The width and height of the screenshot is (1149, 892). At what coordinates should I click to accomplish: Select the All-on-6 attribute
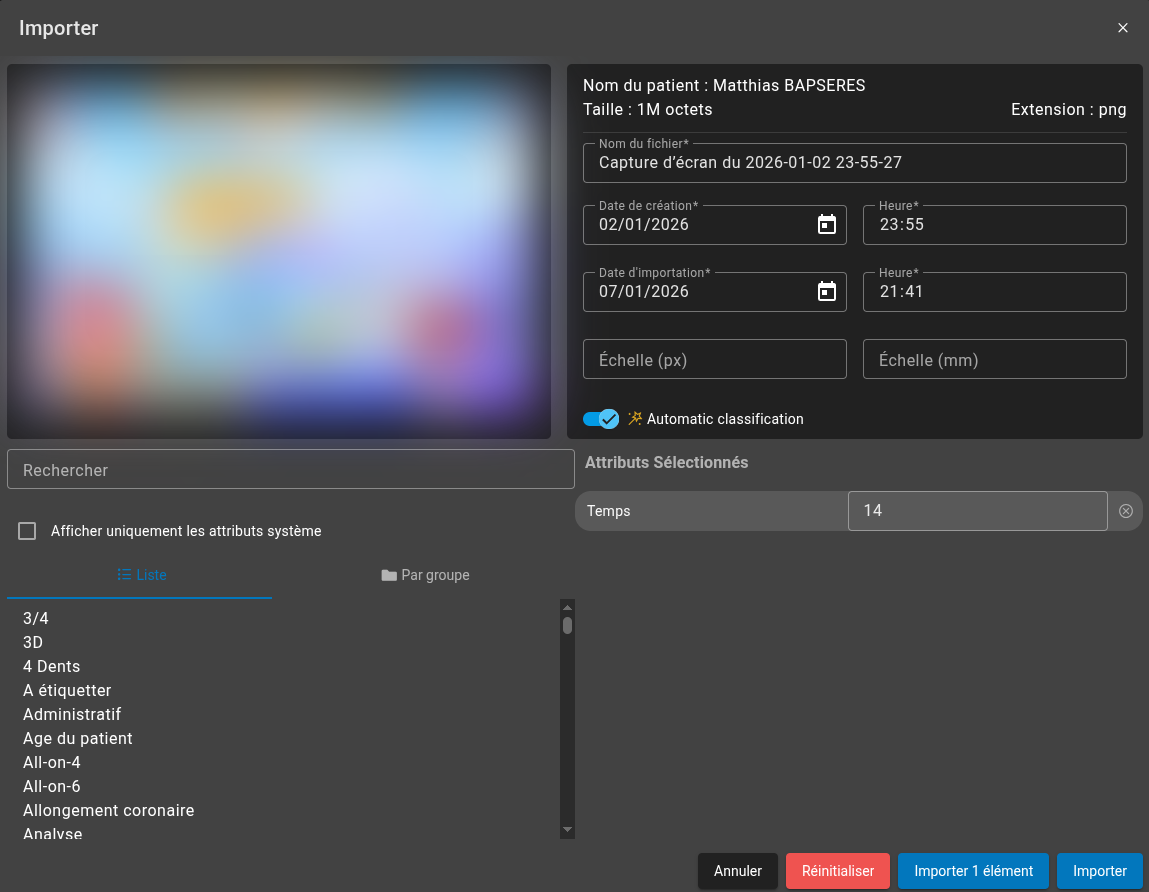coord(51,786)
